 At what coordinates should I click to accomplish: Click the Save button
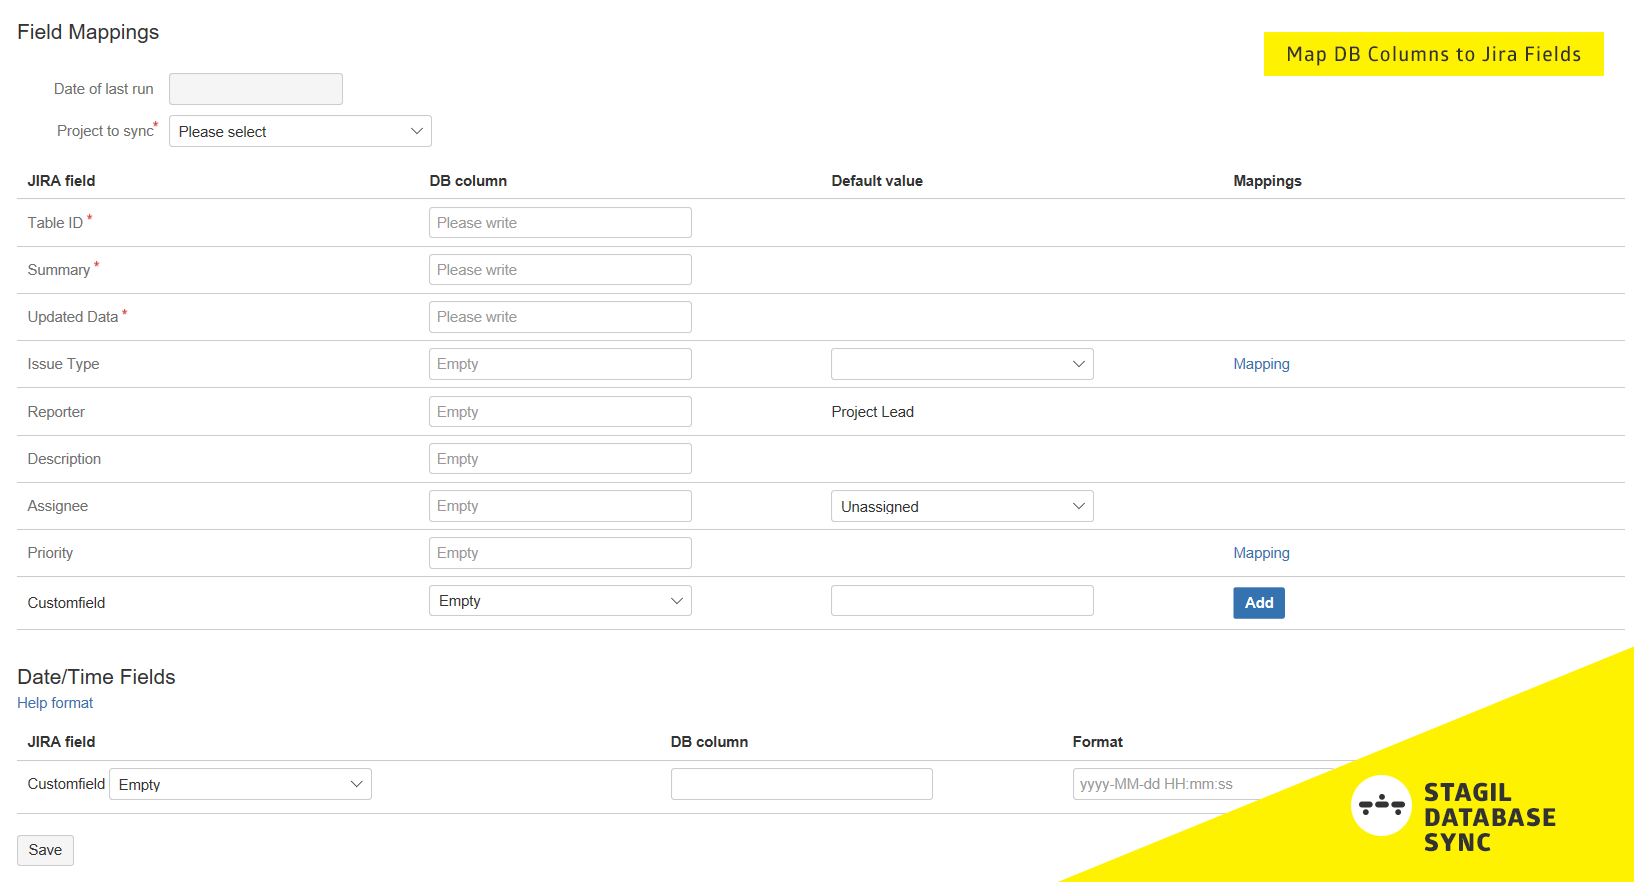[45, 850]
